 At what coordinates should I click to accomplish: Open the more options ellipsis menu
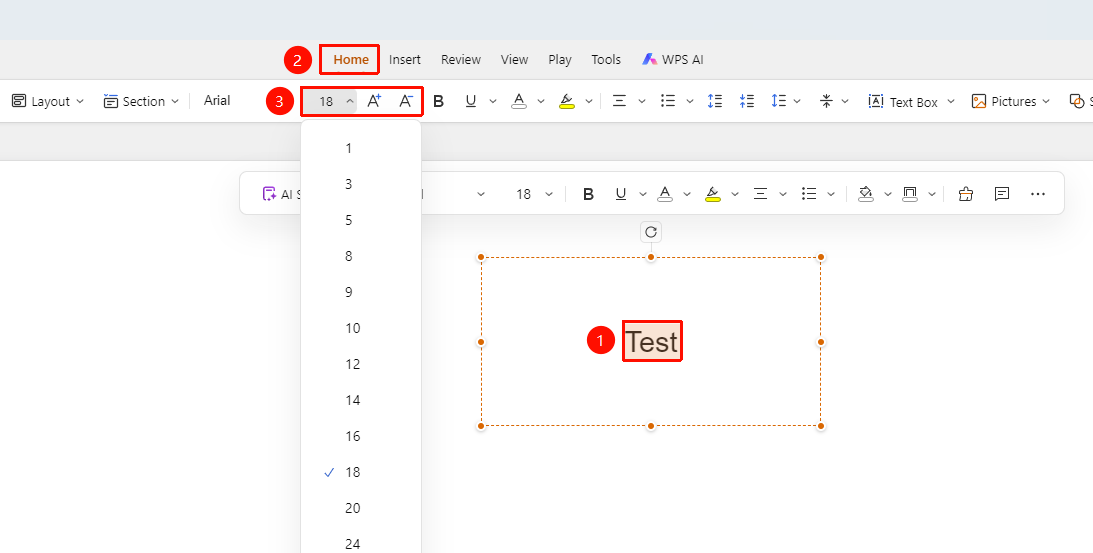(1038, 194)
